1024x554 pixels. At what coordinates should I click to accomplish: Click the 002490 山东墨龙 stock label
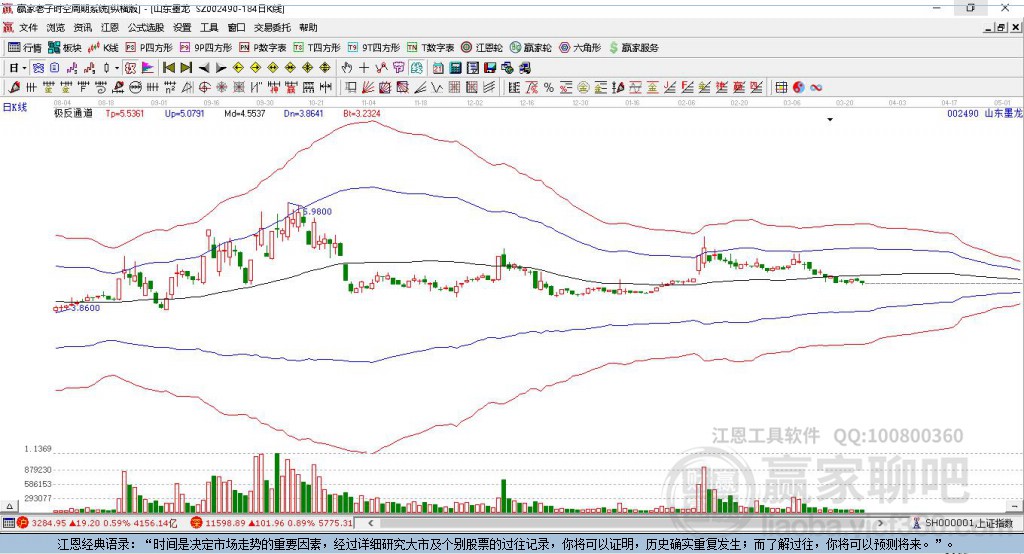click(985, 113)
